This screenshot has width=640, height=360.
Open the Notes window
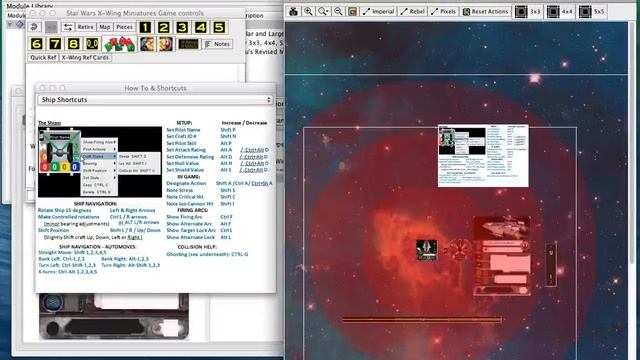pyautogui.click(x=218, y=44)
